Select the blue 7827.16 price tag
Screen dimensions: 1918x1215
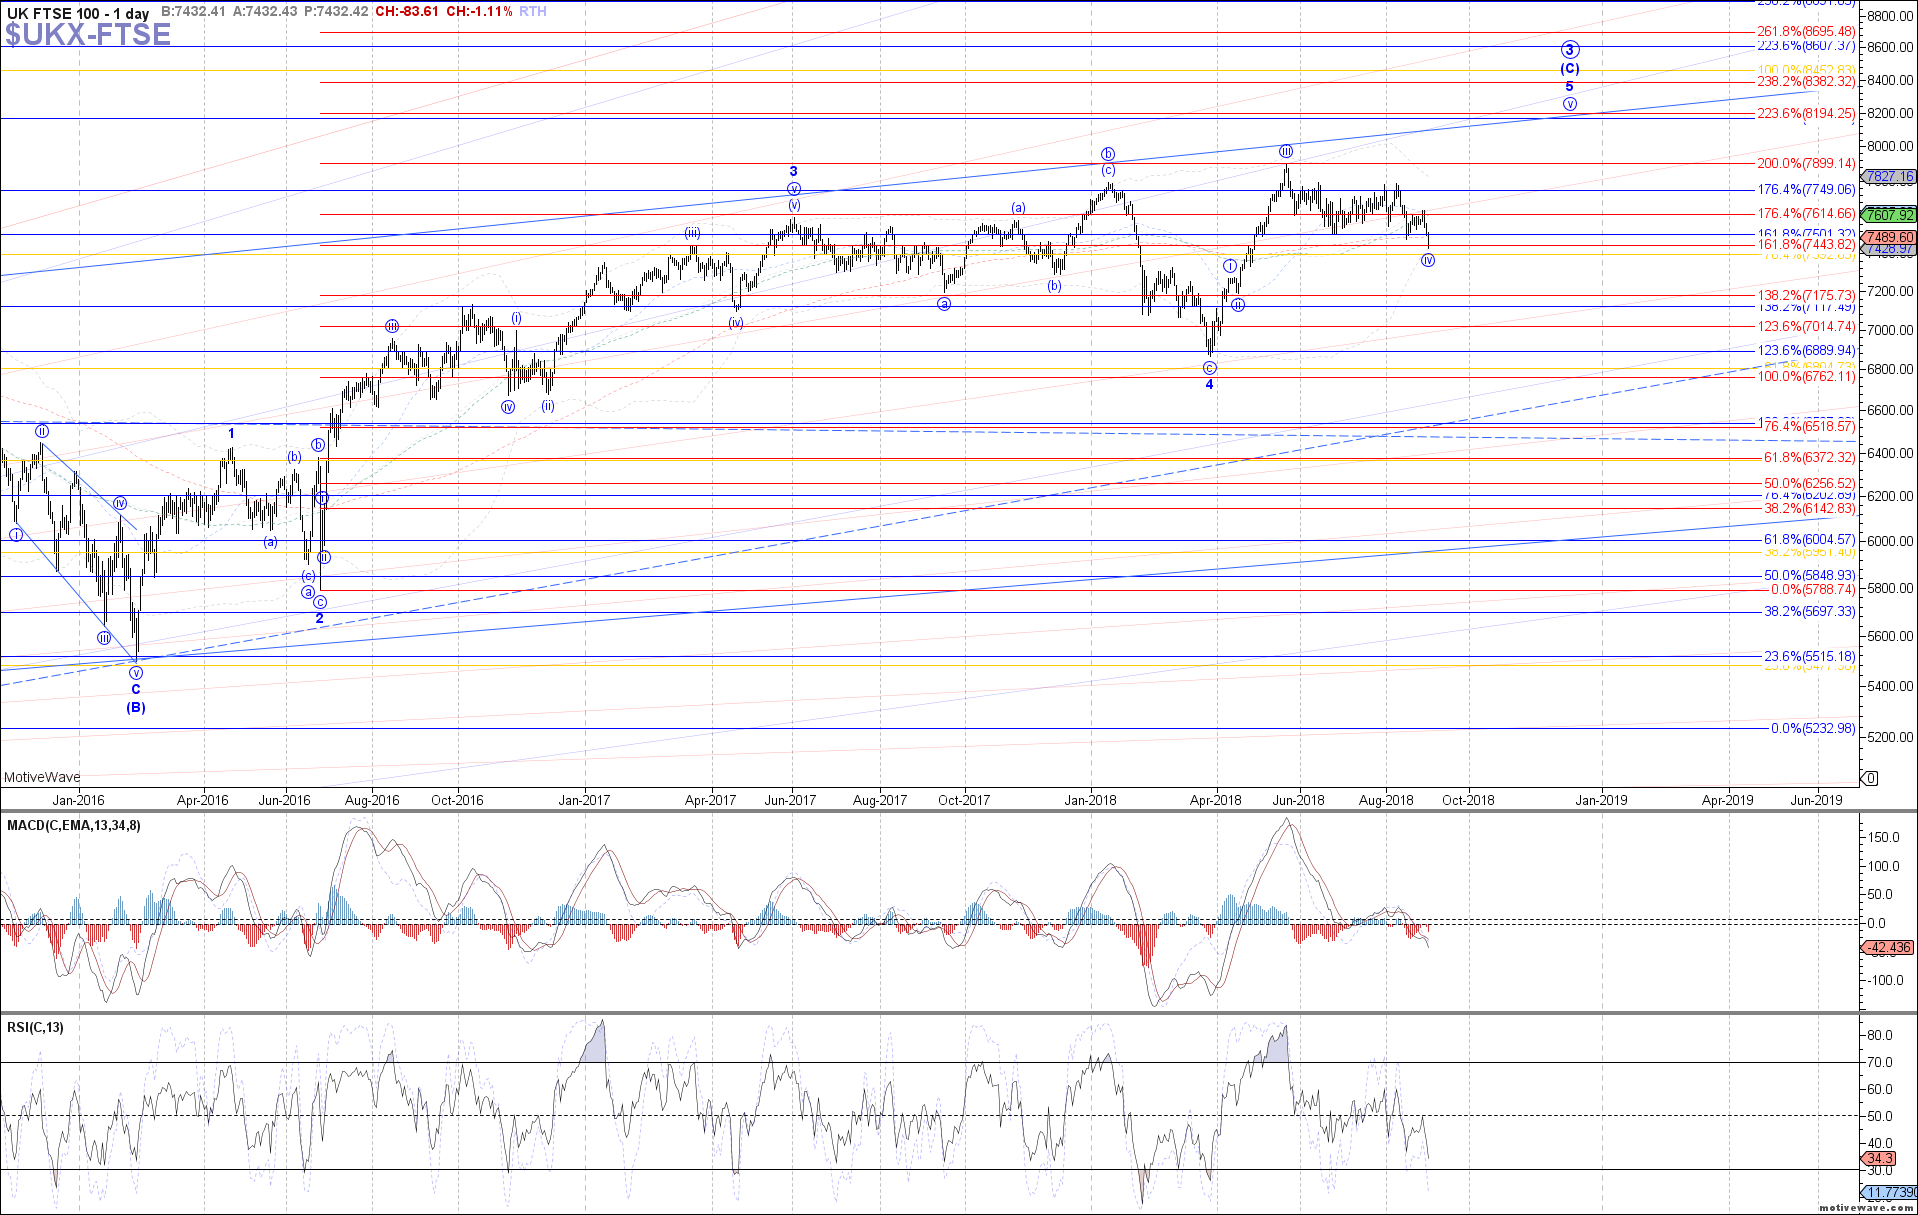1889,177
